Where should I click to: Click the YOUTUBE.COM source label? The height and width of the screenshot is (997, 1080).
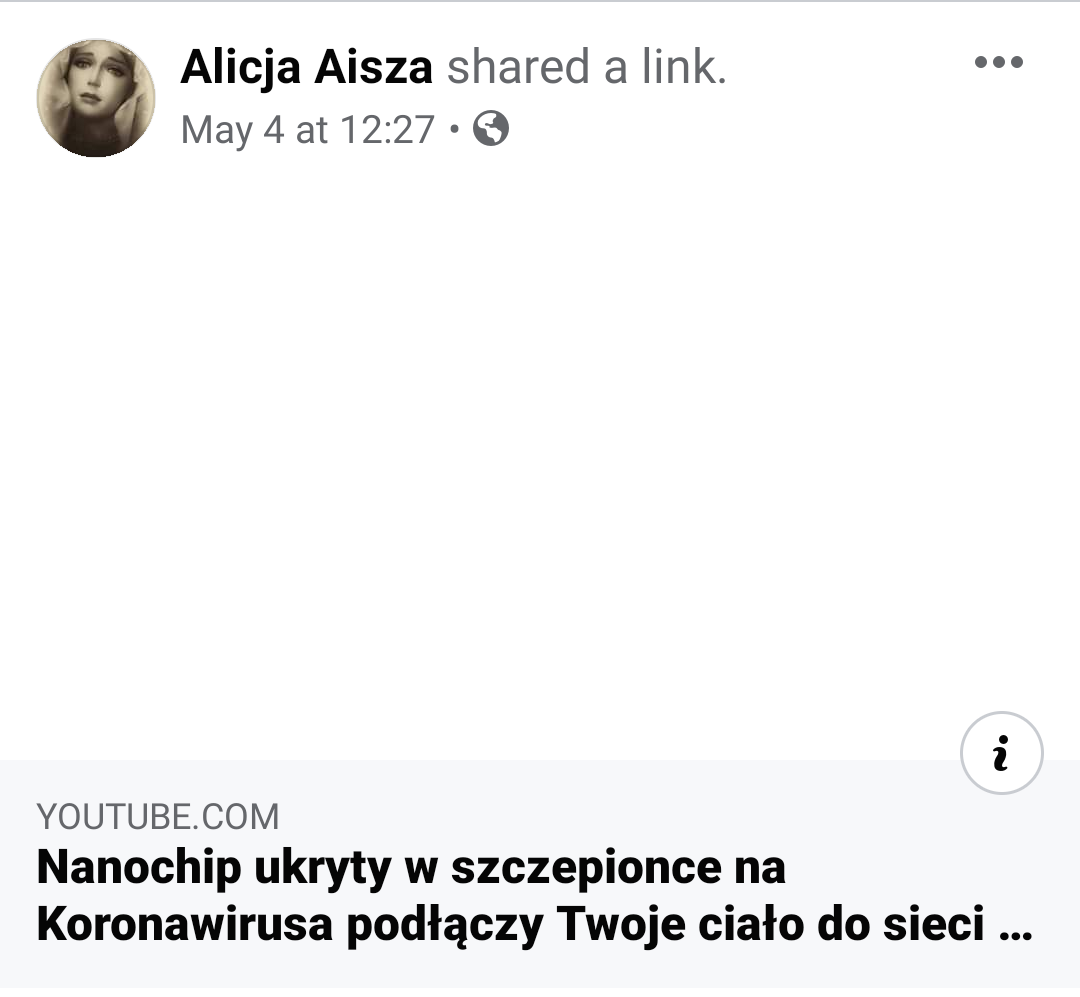click(x=158, y=817)
